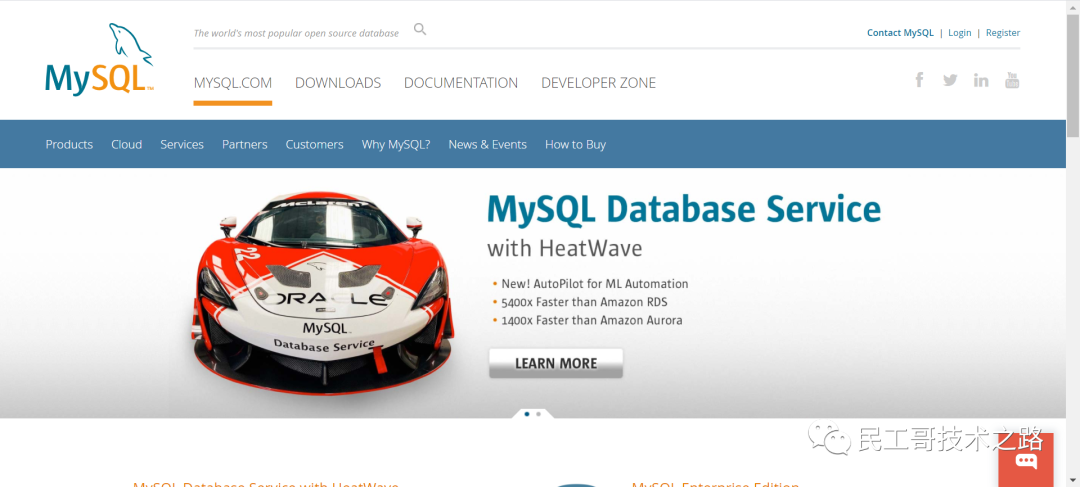Select the DOWNLOADS tab
The image size is (1080, 487).
[338, 83]
